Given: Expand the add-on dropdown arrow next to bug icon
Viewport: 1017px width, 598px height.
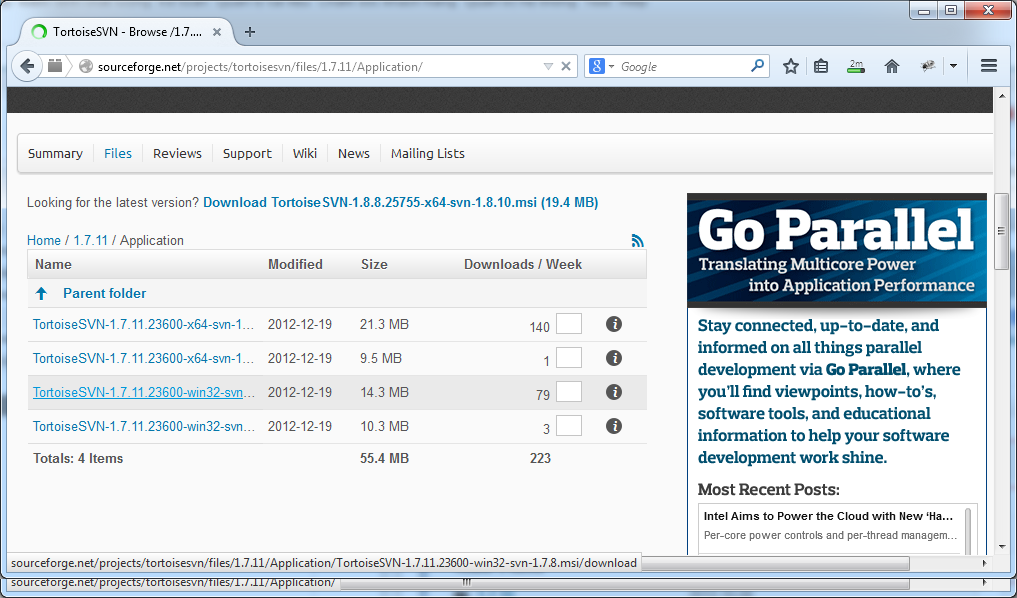Looking at the screenshot, I should [953, 66].
